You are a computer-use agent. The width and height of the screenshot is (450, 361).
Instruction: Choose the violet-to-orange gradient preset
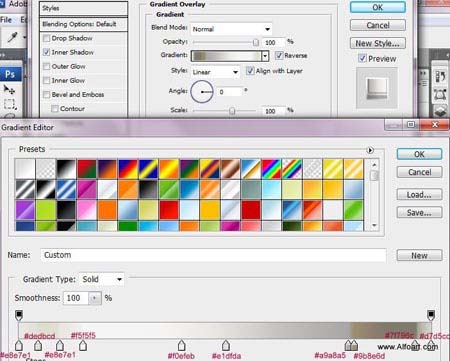[107, 169]
